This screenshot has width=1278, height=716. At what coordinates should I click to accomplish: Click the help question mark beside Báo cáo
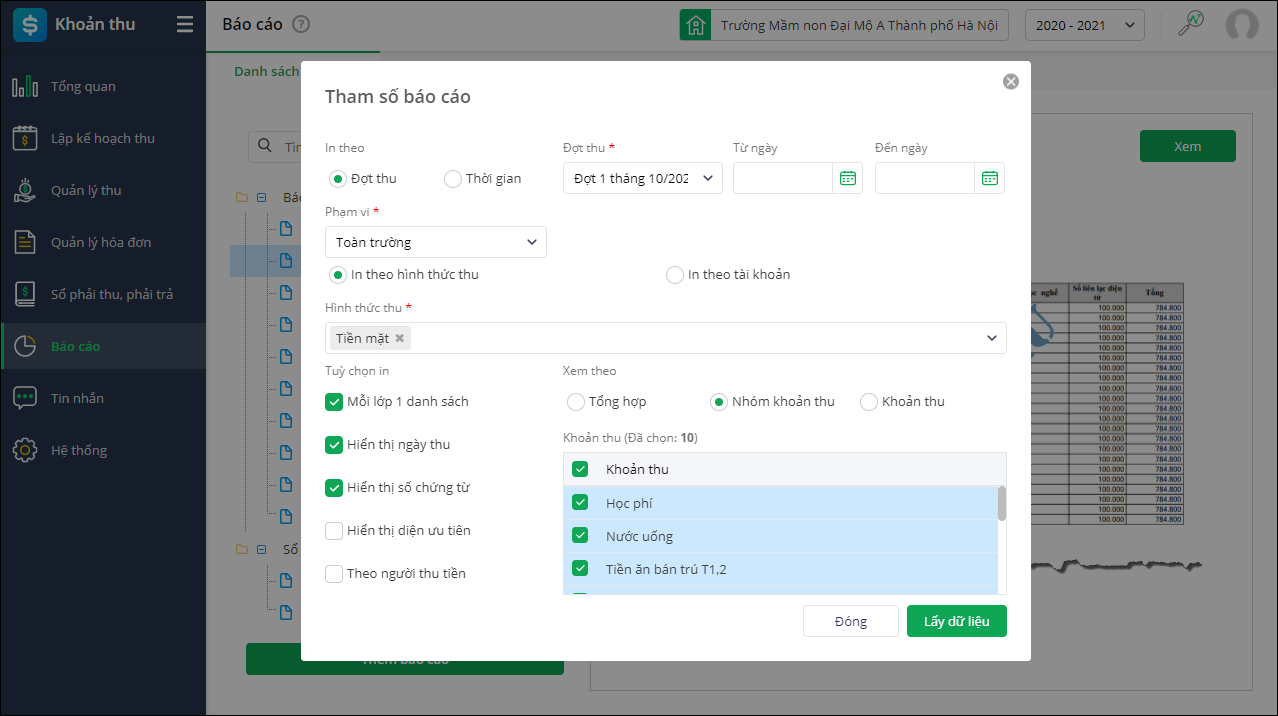(300, 25)
